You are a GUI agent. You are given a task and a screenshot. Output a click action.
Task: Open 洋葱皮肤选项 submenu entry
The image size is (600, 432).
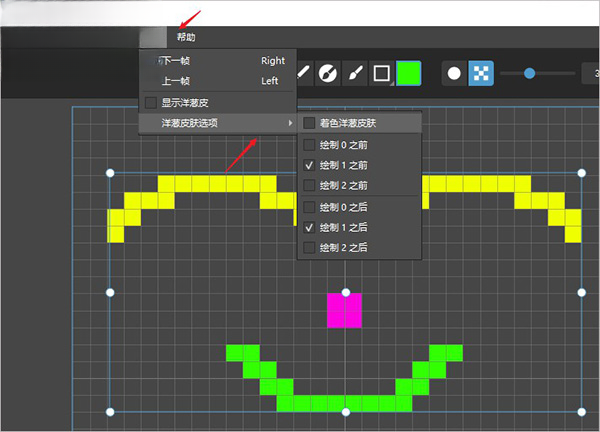[218, 123]
